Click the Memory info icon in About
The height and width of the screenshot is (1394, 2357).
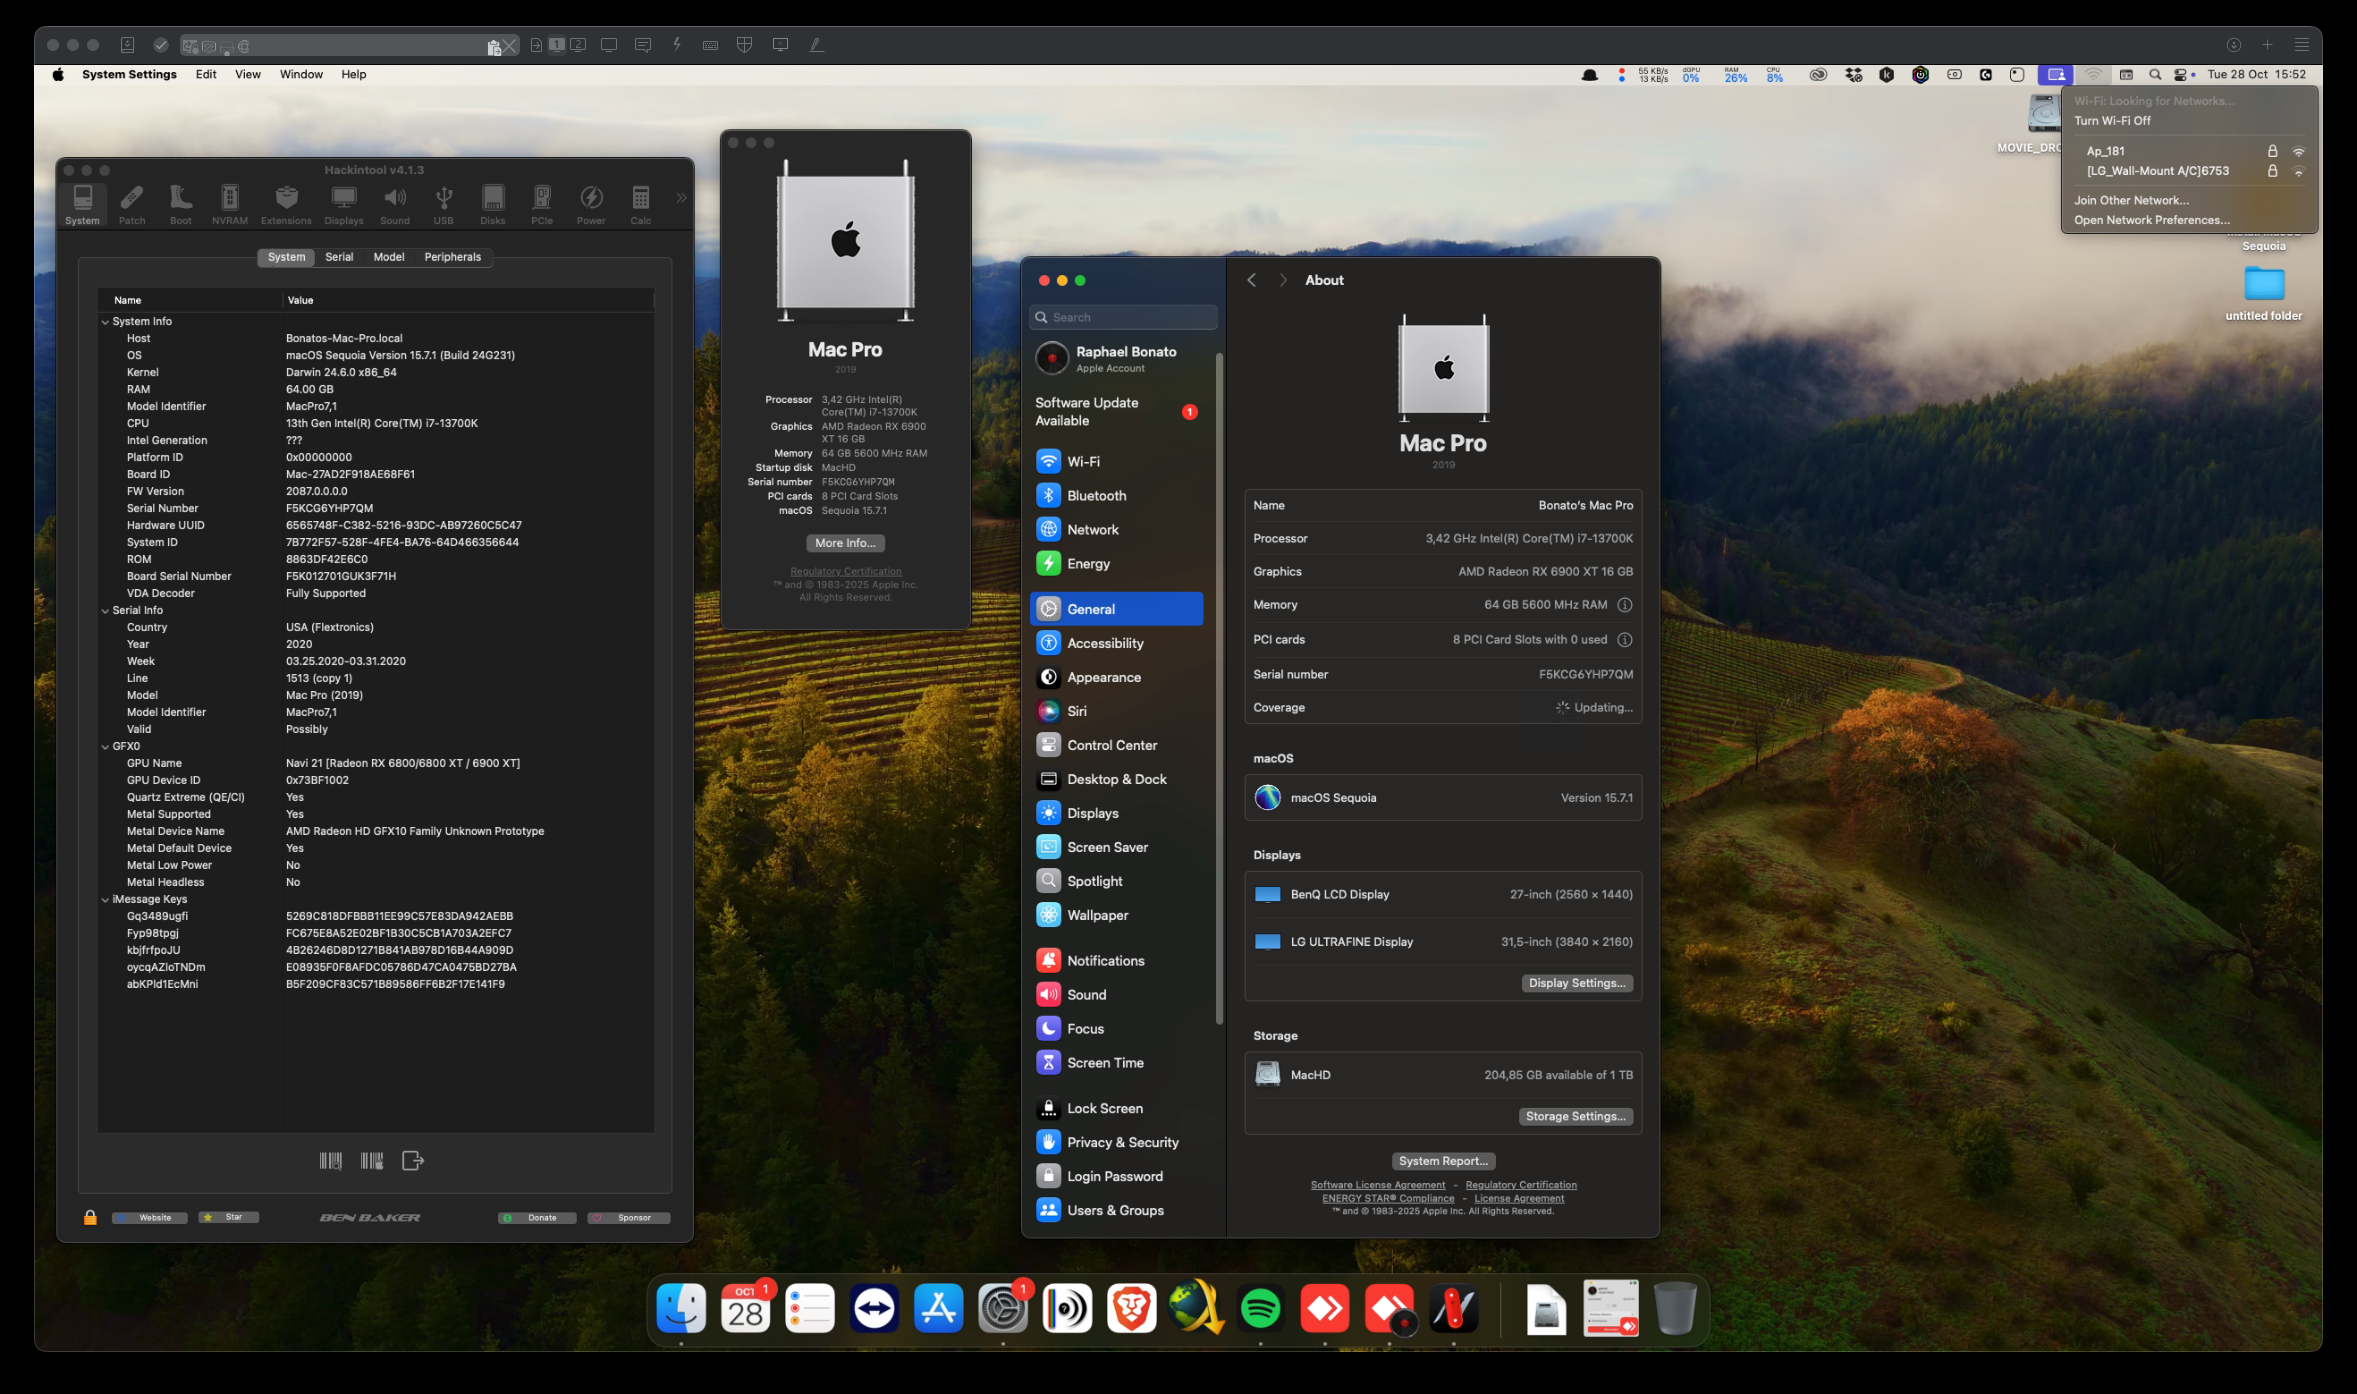point(1624,605)
